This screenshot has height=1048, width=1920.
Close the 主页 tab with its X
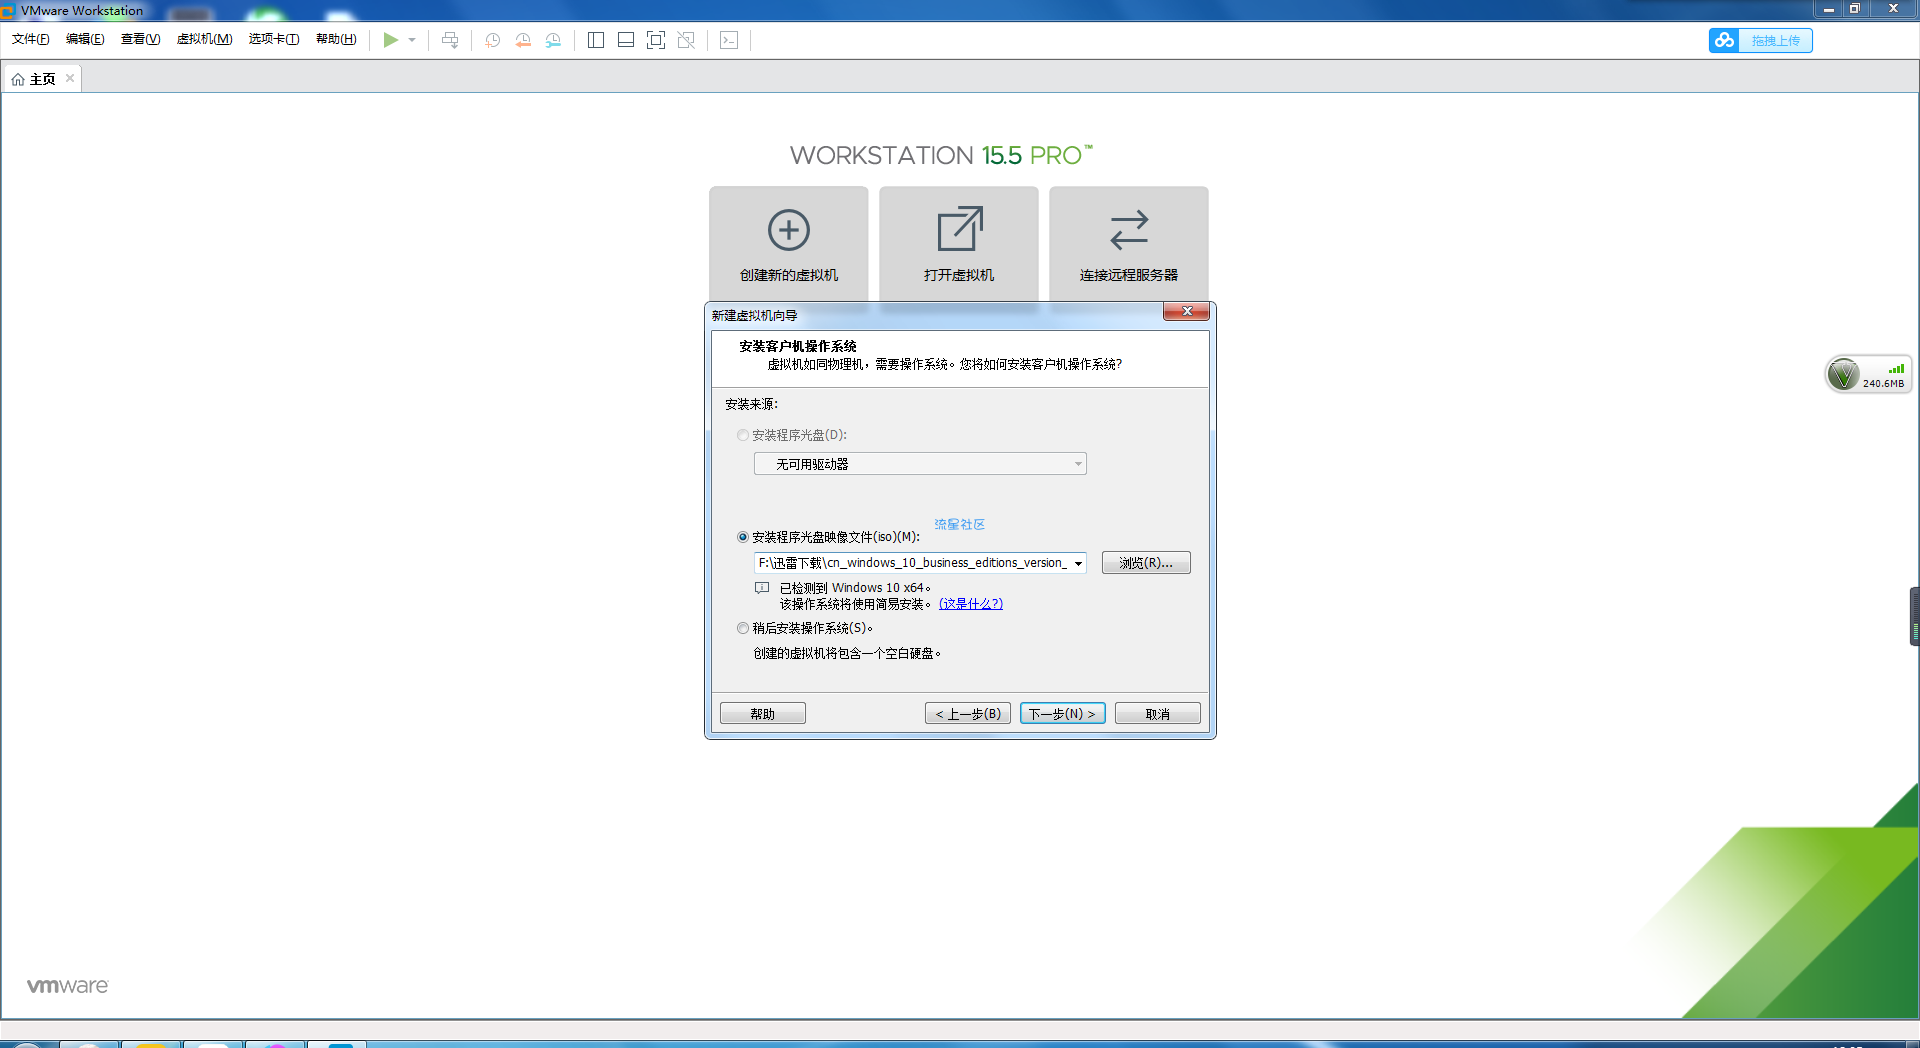coord(70,78)
